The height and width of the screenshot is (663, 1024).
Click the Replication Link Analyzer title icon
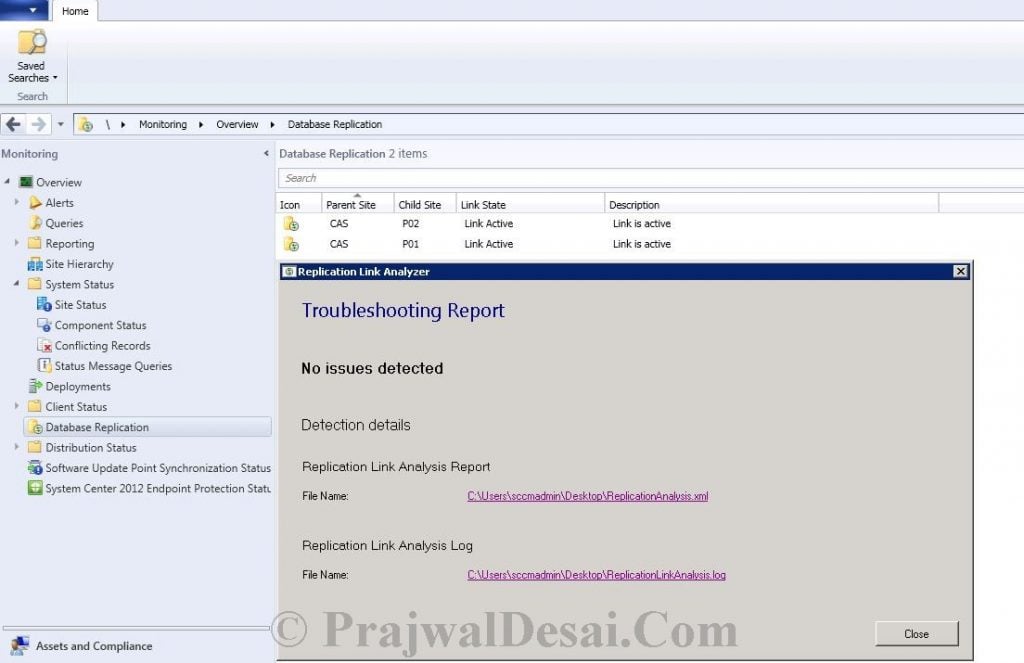click(x=289, y=271)
